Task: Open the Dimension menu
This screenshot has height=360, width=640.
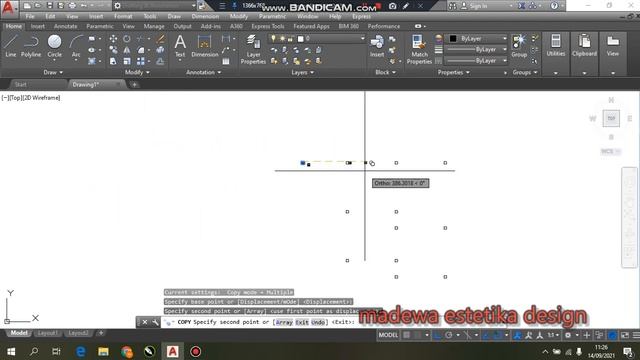Action: point(205,16)
